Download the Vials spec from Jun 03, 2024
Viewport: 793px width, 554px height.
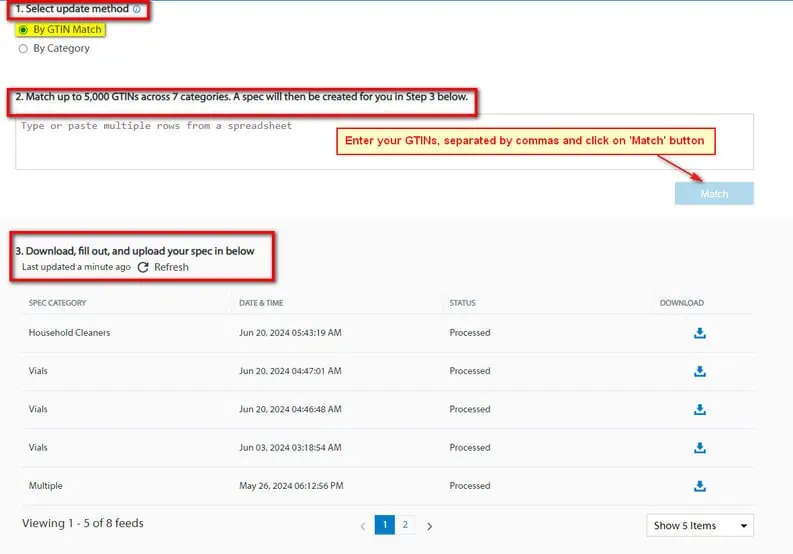(700, 448)
